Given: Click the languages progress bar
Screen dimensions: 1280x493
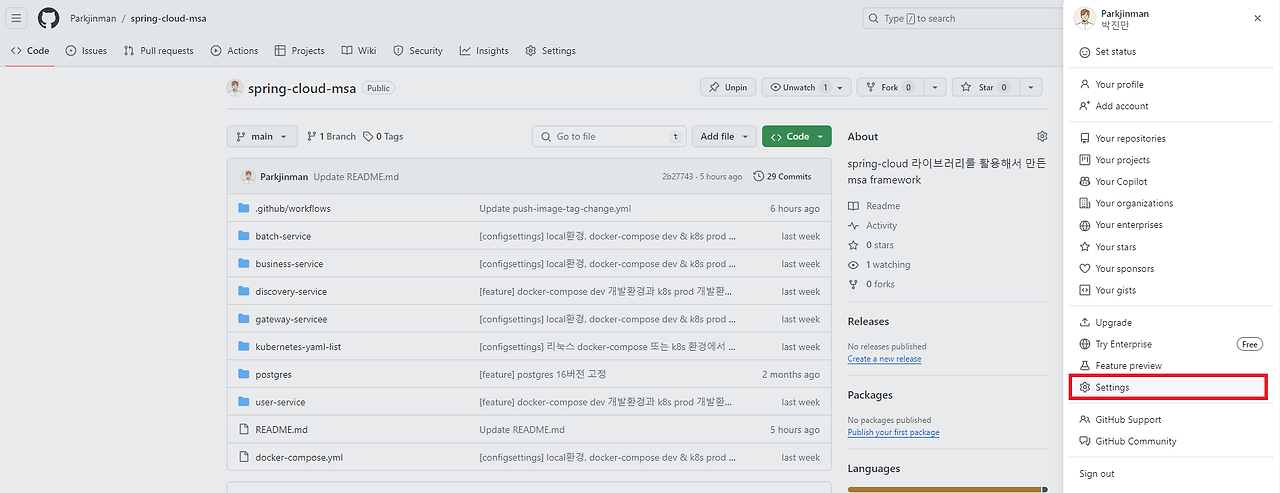Looking at the screenshot, I should 947,490.
